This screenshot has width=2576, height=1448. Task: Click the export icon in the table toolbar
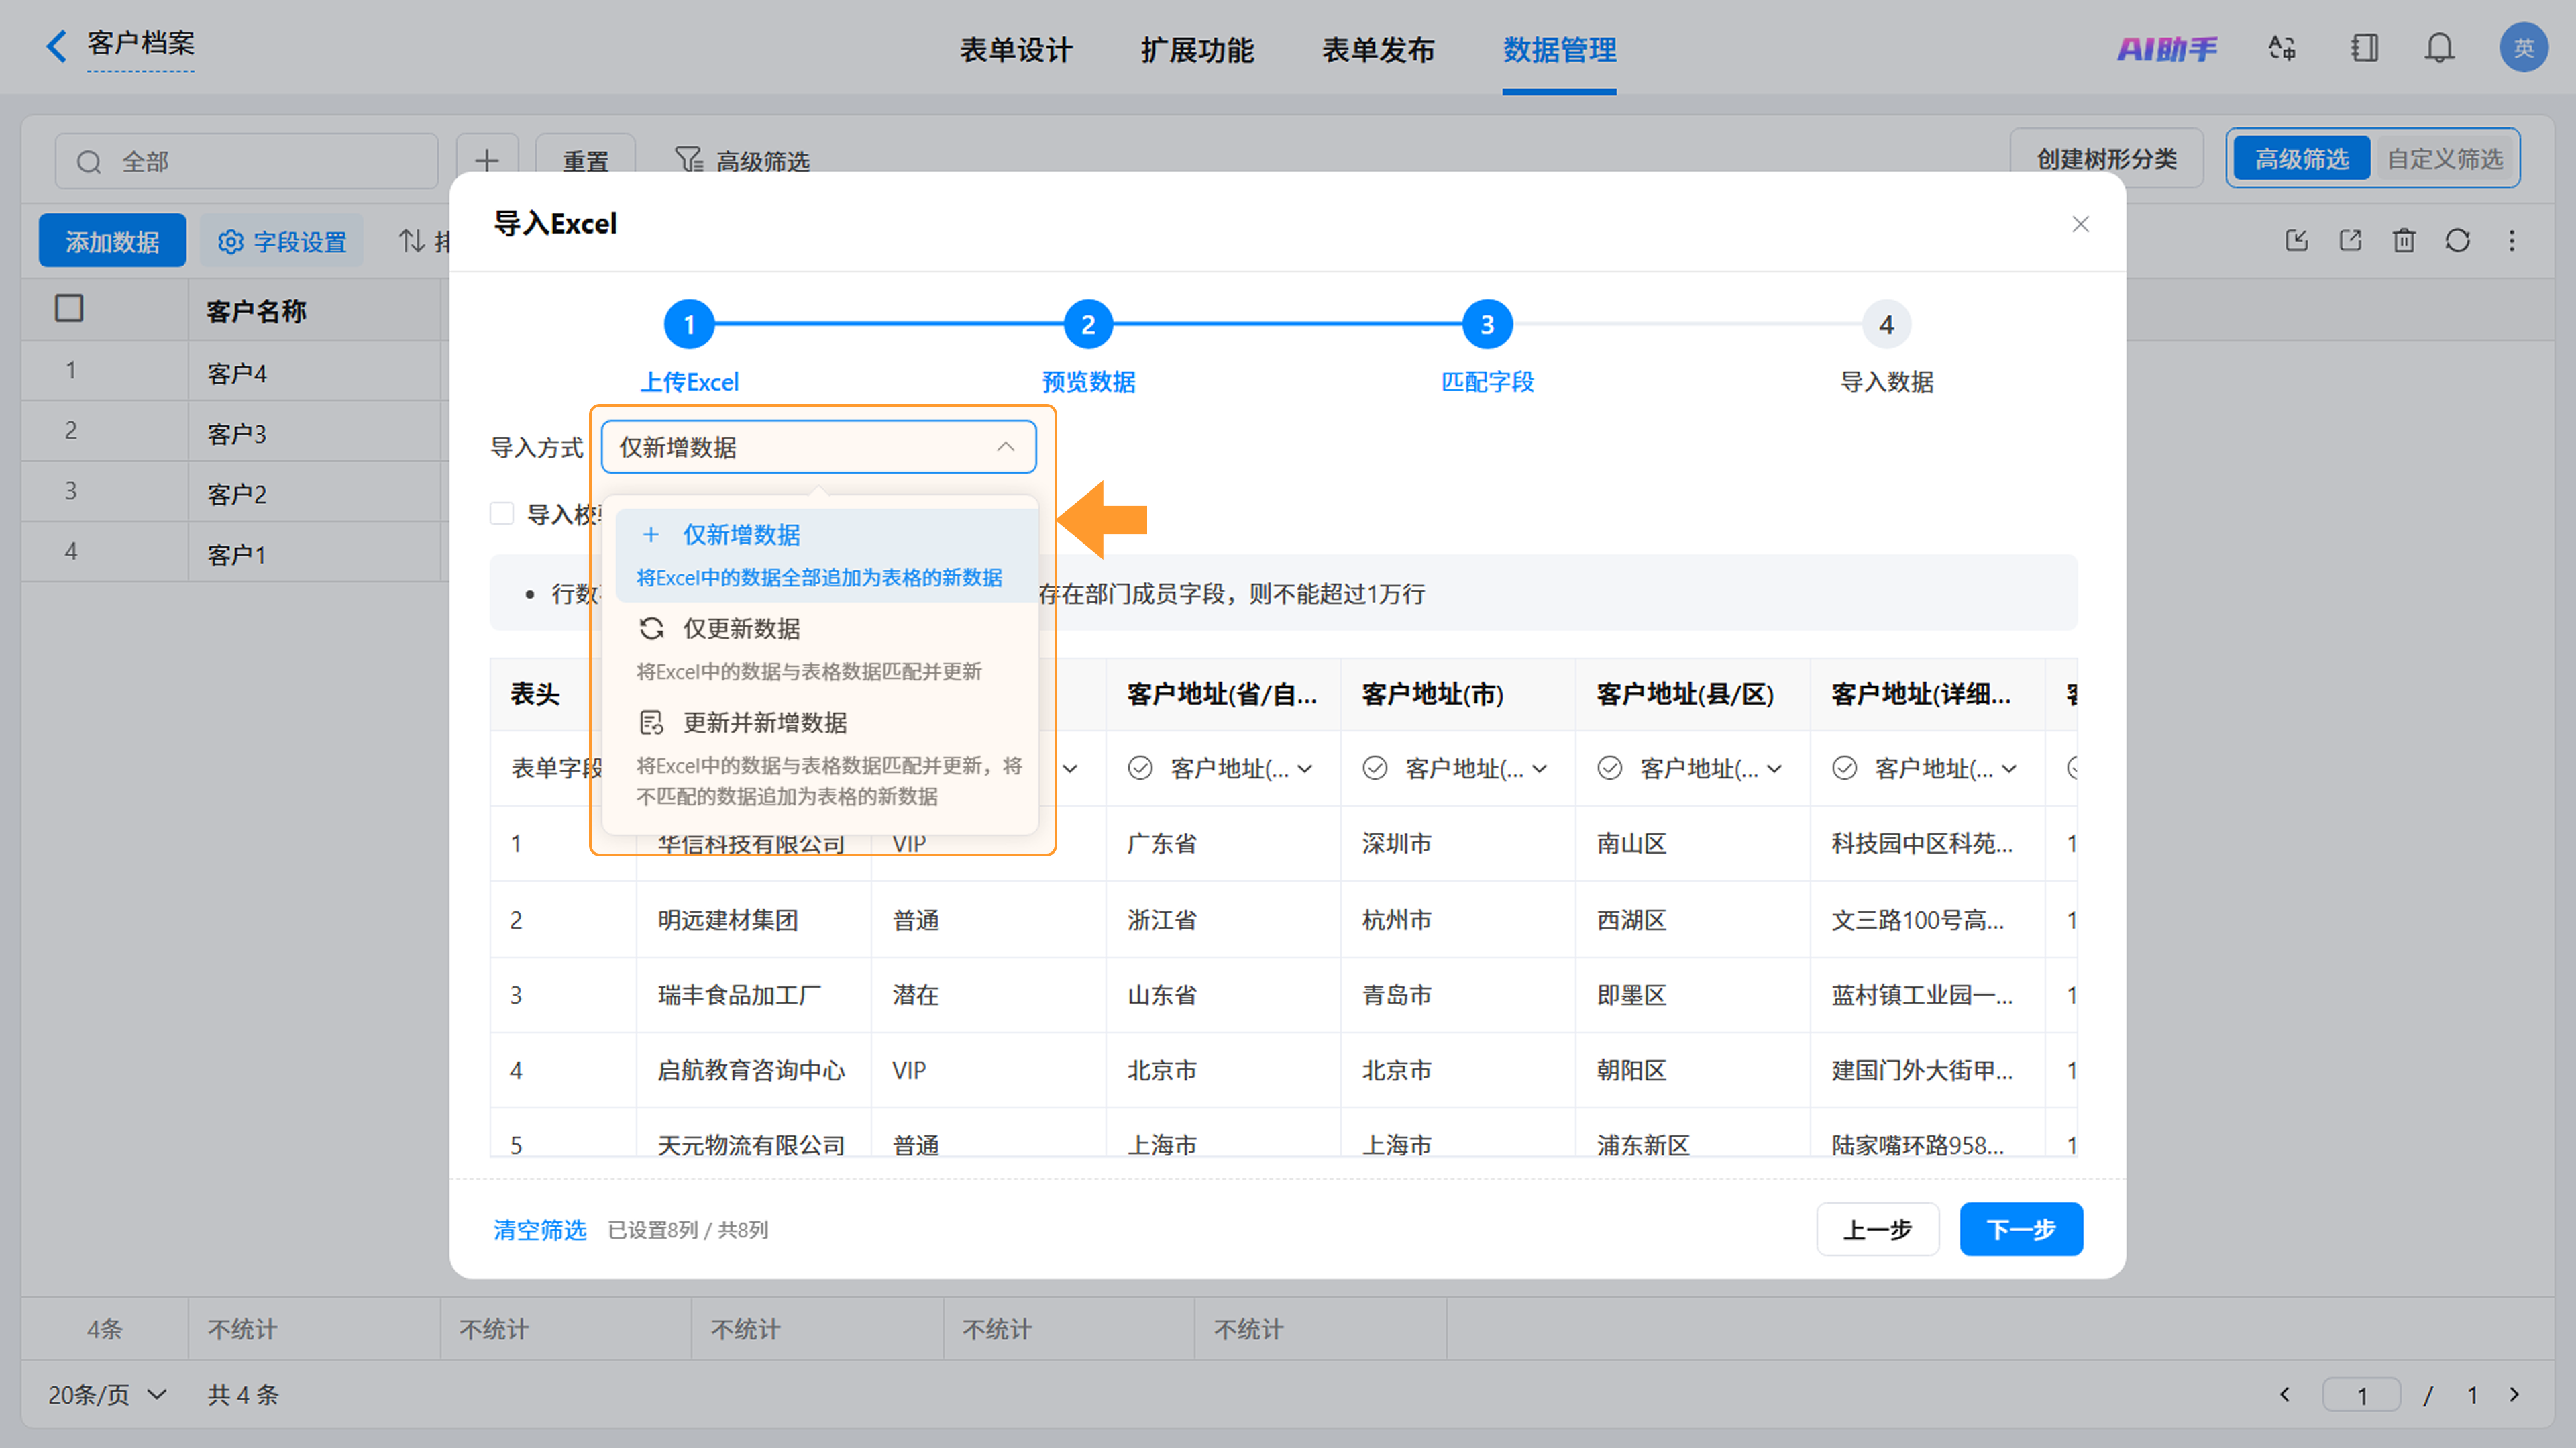click(x=2350, y=240)
